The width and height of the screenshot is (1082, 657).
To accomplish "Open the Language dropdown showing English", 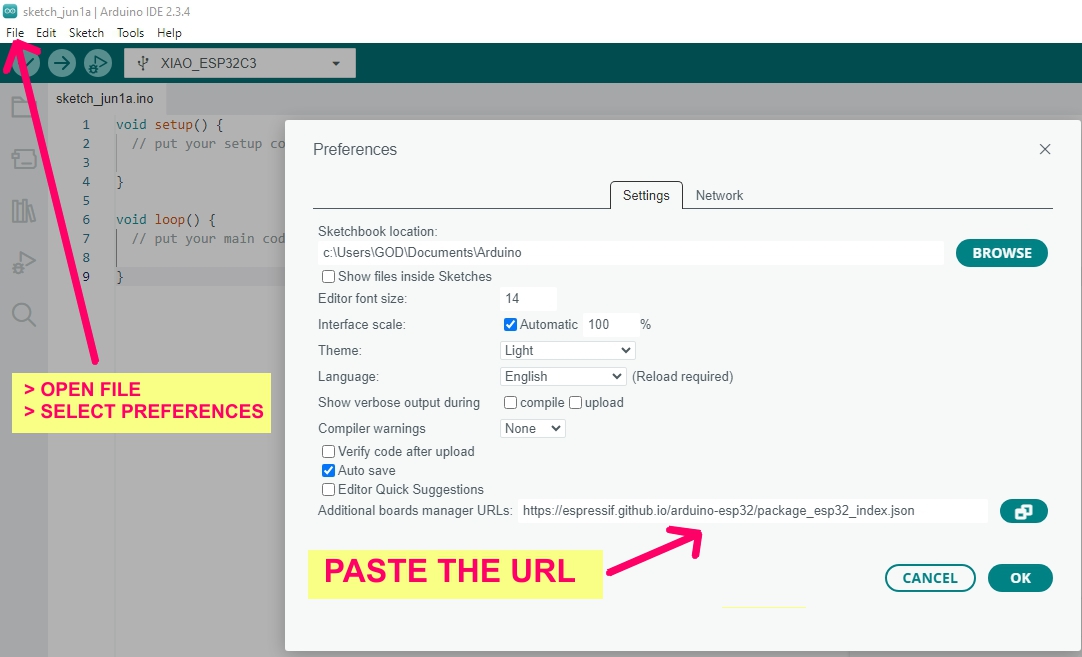I will pos(563,377).
